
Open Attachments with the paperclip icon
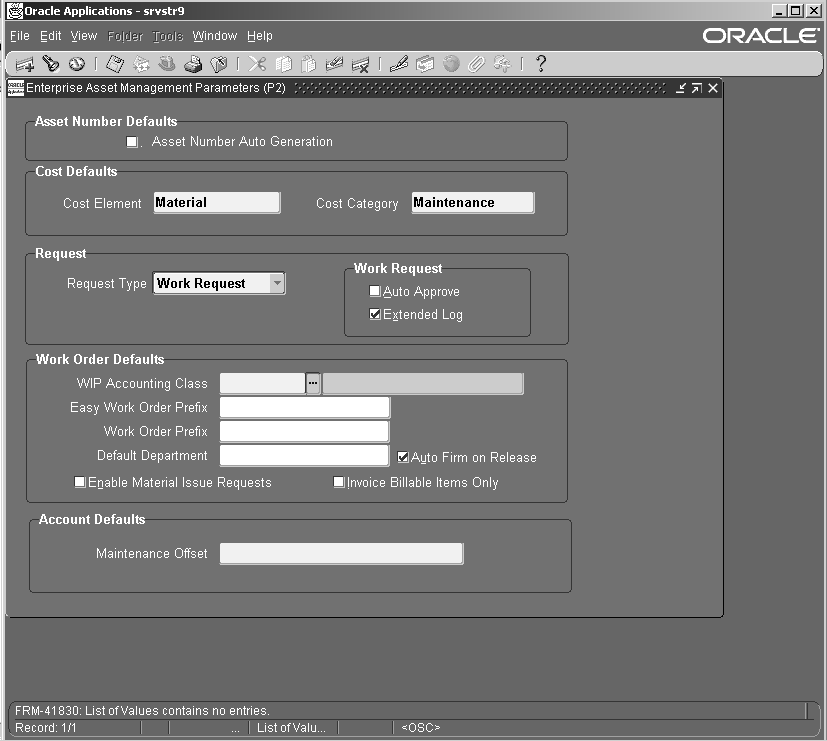476,64
